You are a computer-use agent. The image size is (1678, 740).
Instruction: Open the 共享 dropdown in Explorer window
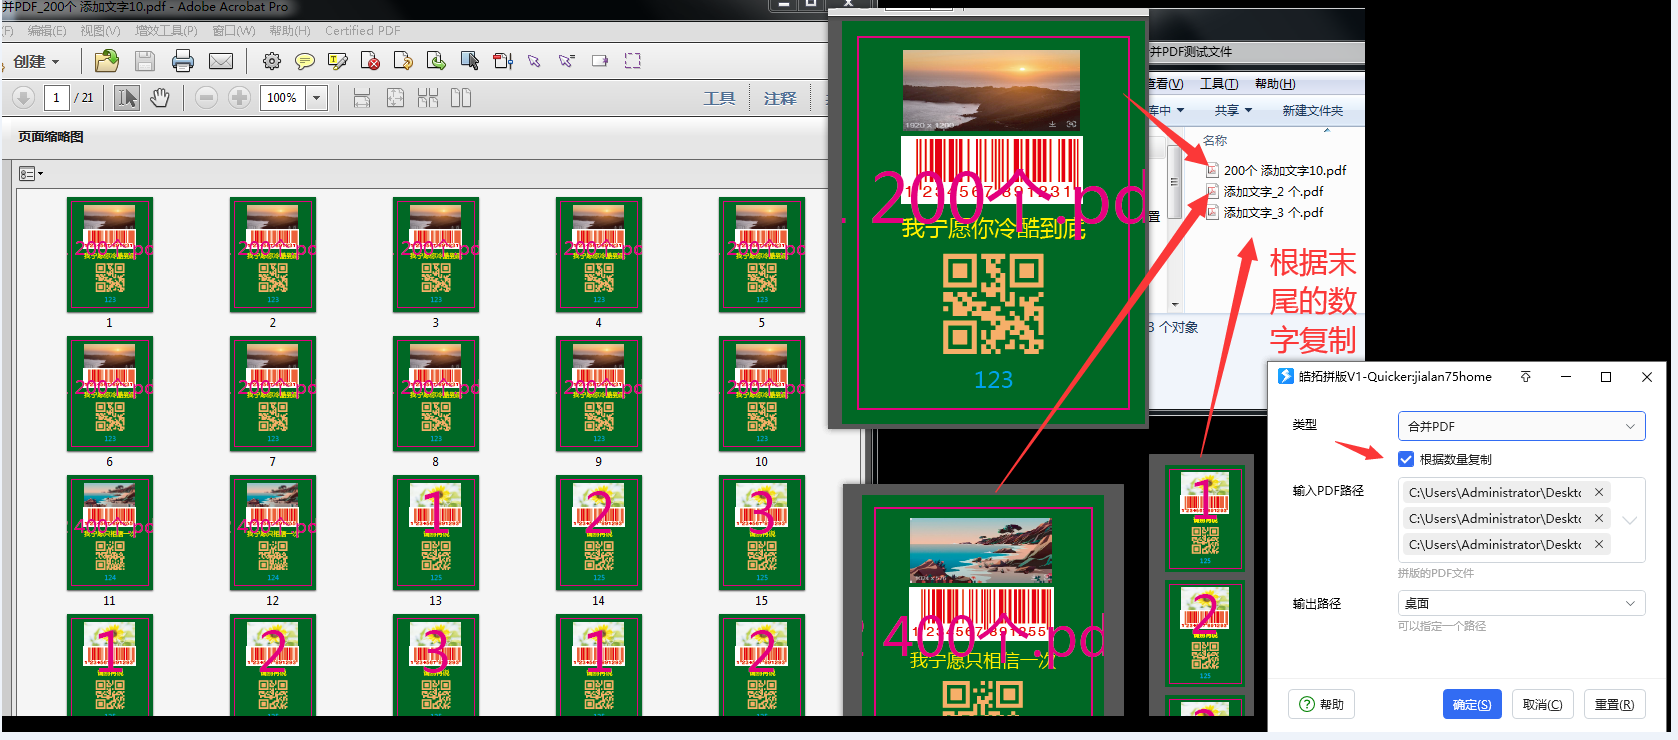click(1233, 110)
